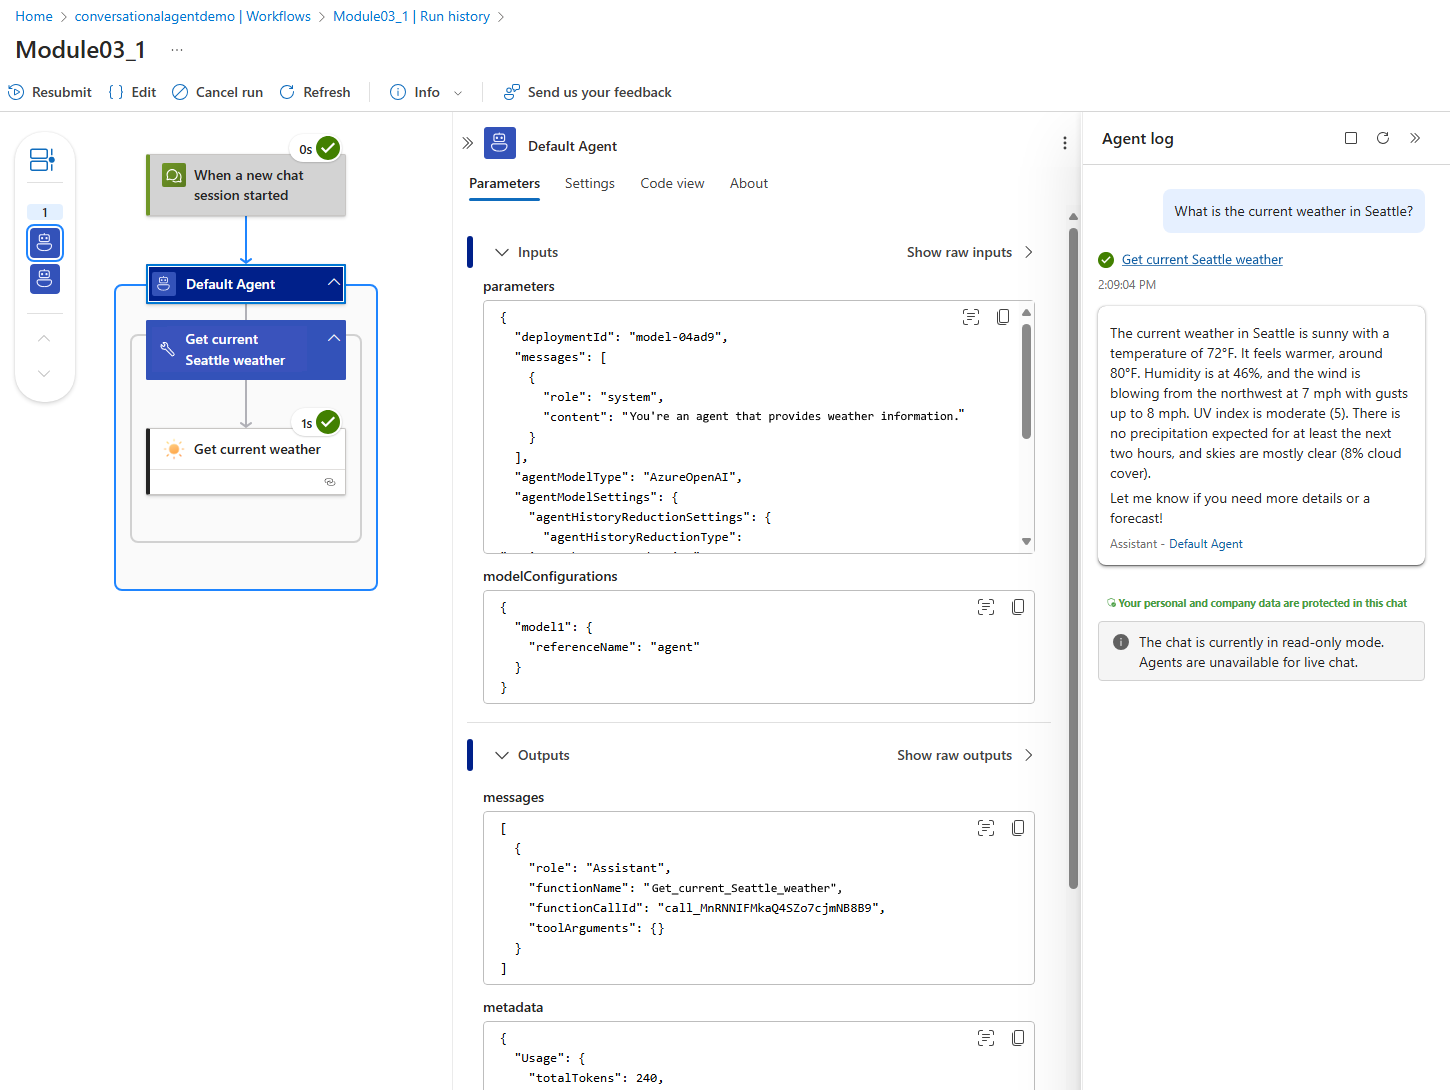The width and height of the screenshot is (1450, 1090).
Task: Click the Resubmit play icon on the toolbar
Action: pos(16,92)
